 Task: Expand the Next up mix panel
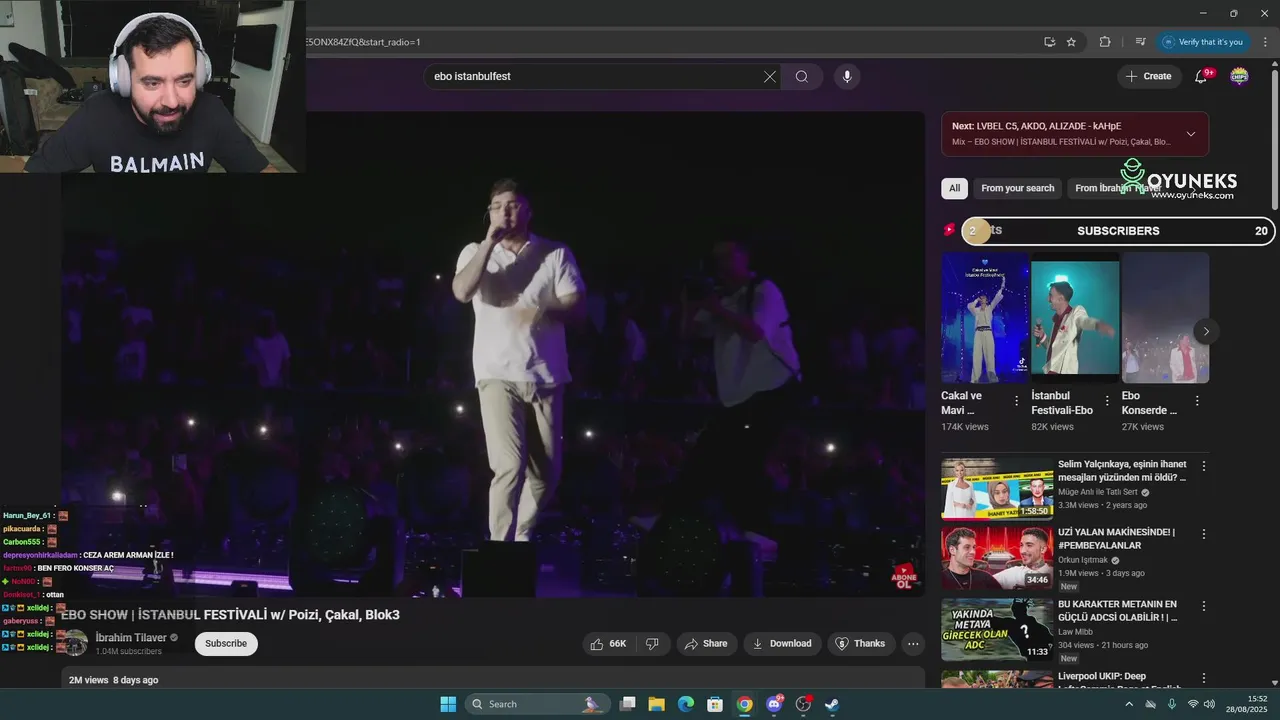pos(1190,134)
